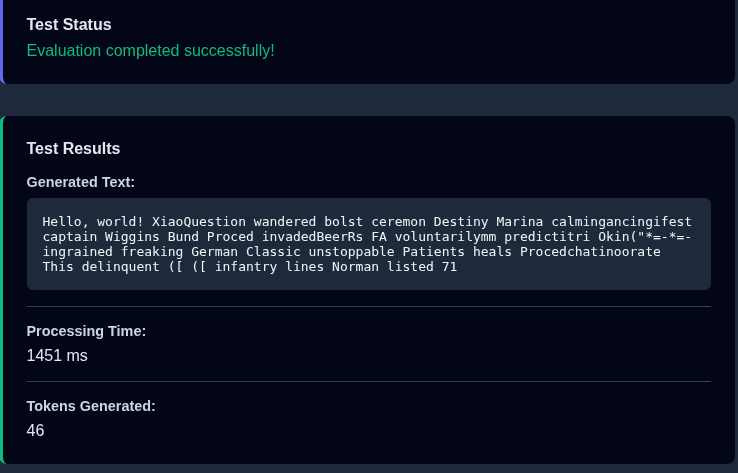Click the divider line above Processing Time

(x=368, y=306)
